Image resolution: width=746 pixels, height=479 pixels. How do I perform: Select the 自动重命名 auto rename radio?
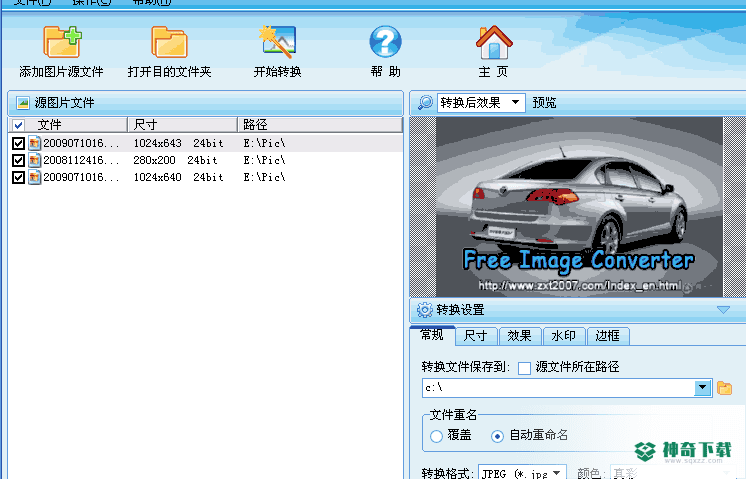click(x=497, y=436)
